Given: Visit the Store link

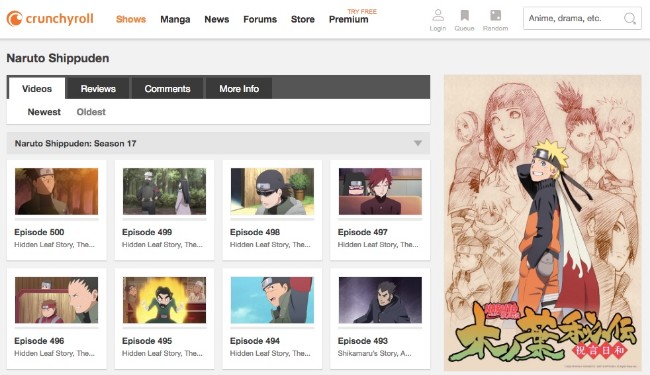Looking at the screenshot, I should click(303, 19).
